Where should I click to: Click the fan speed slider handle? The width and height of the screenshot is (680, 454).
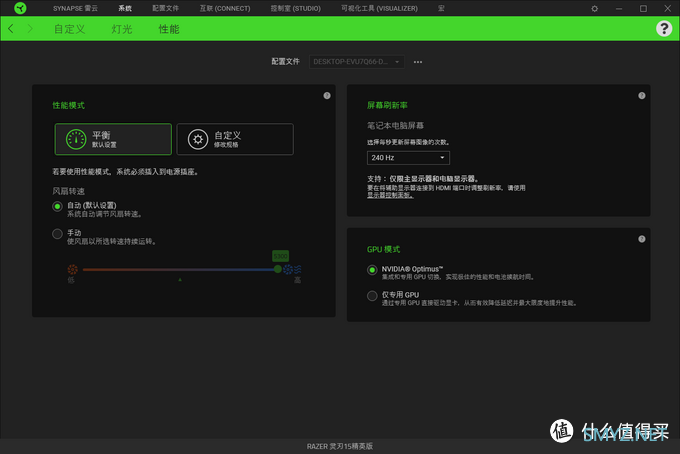click(278, 269)
